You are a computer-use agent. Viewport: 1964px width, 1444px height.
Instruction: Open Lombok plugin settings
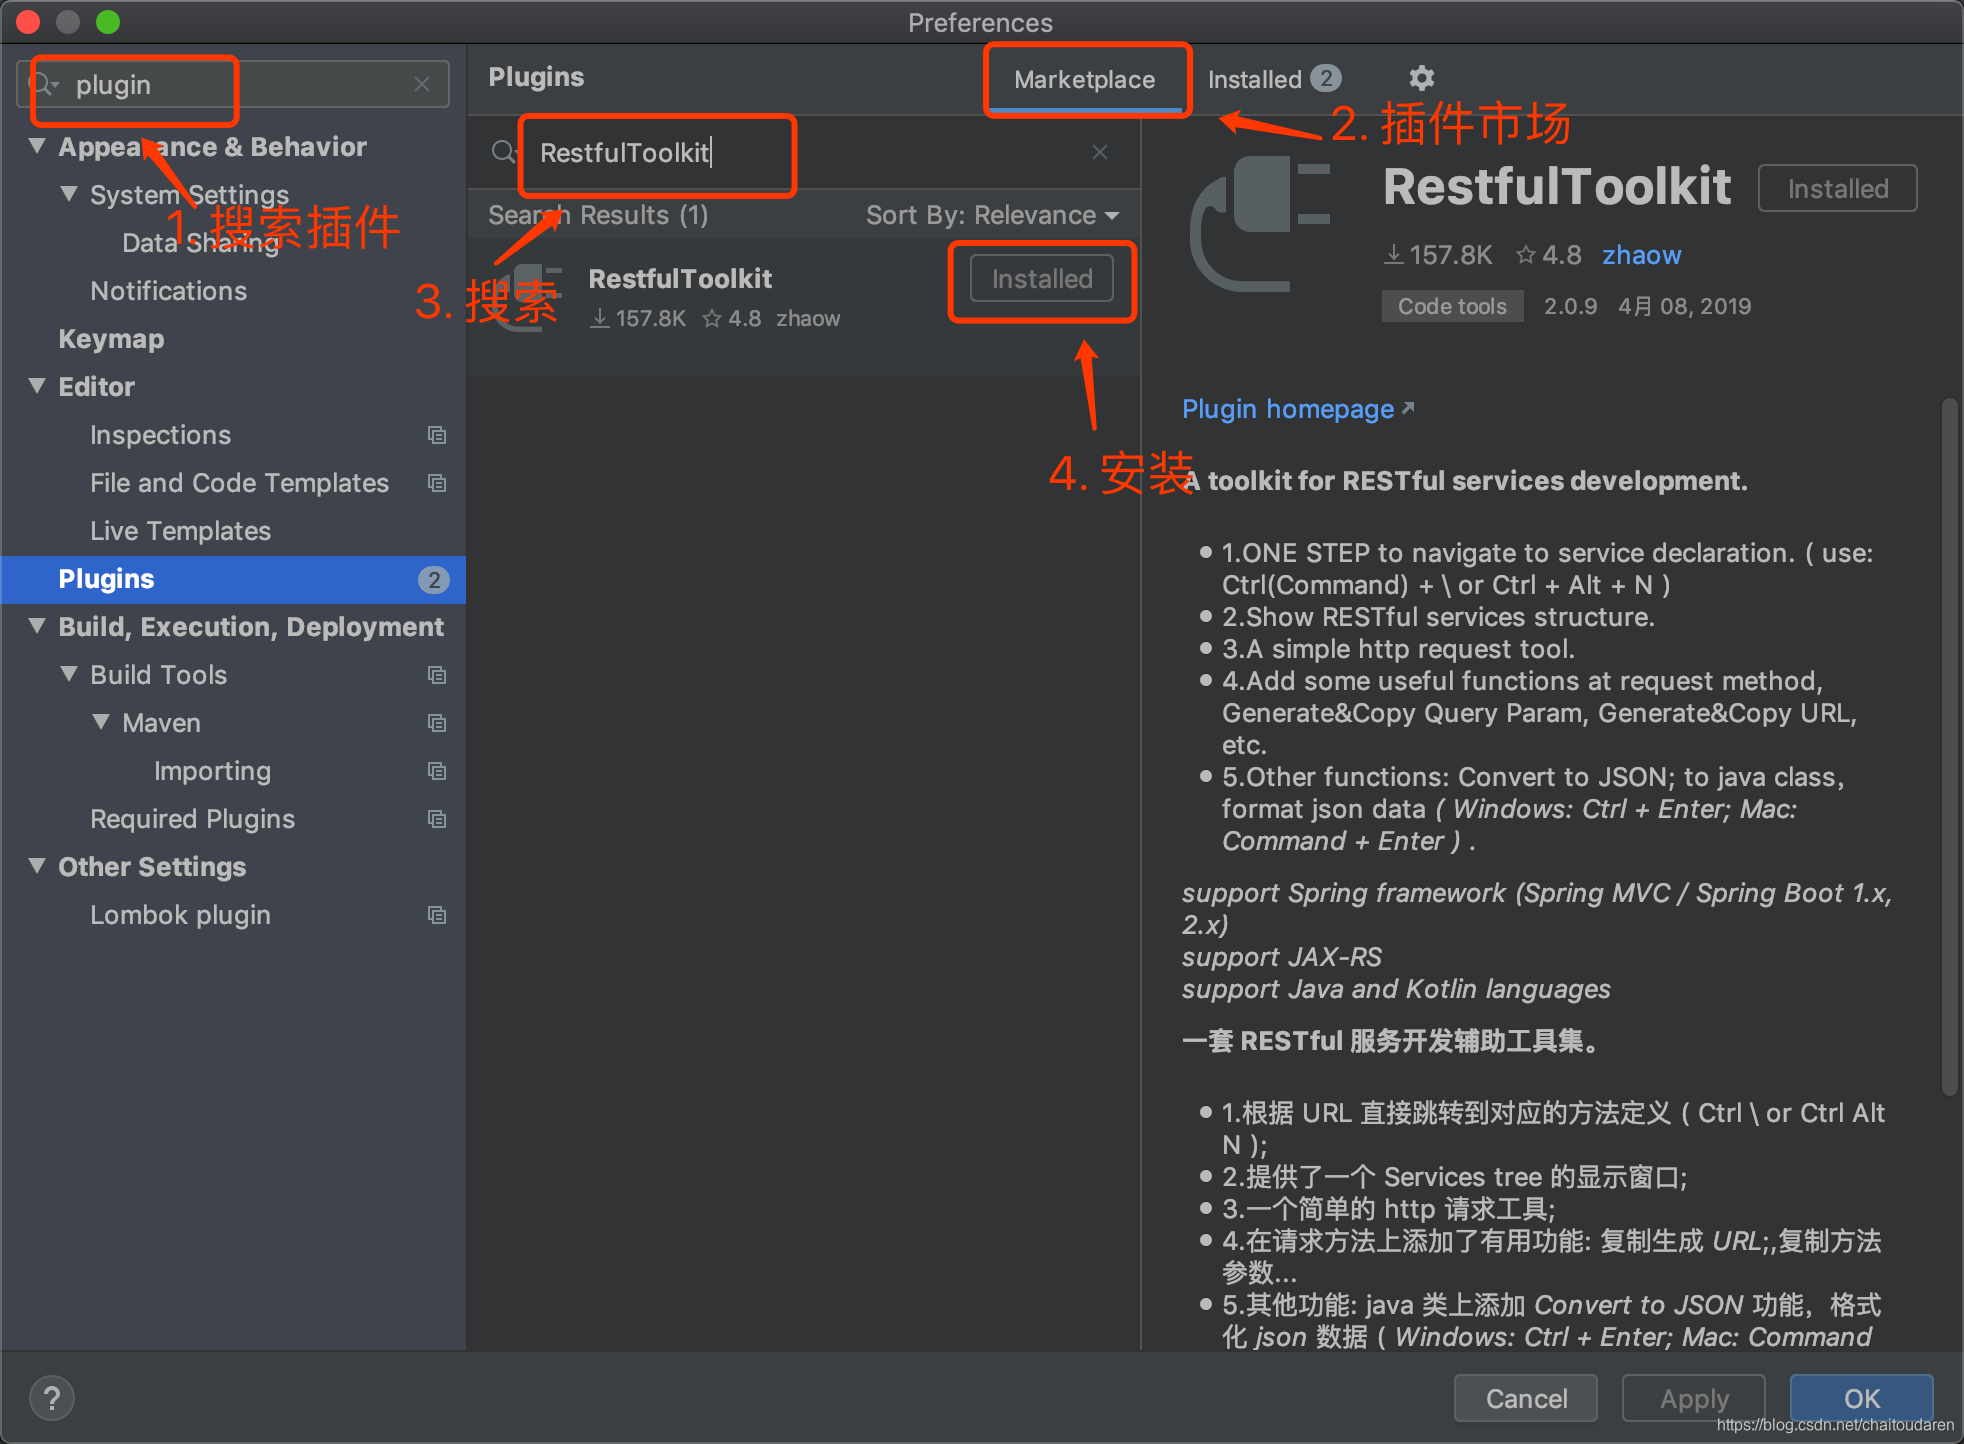pyautogui.click(x=180, y=915)
